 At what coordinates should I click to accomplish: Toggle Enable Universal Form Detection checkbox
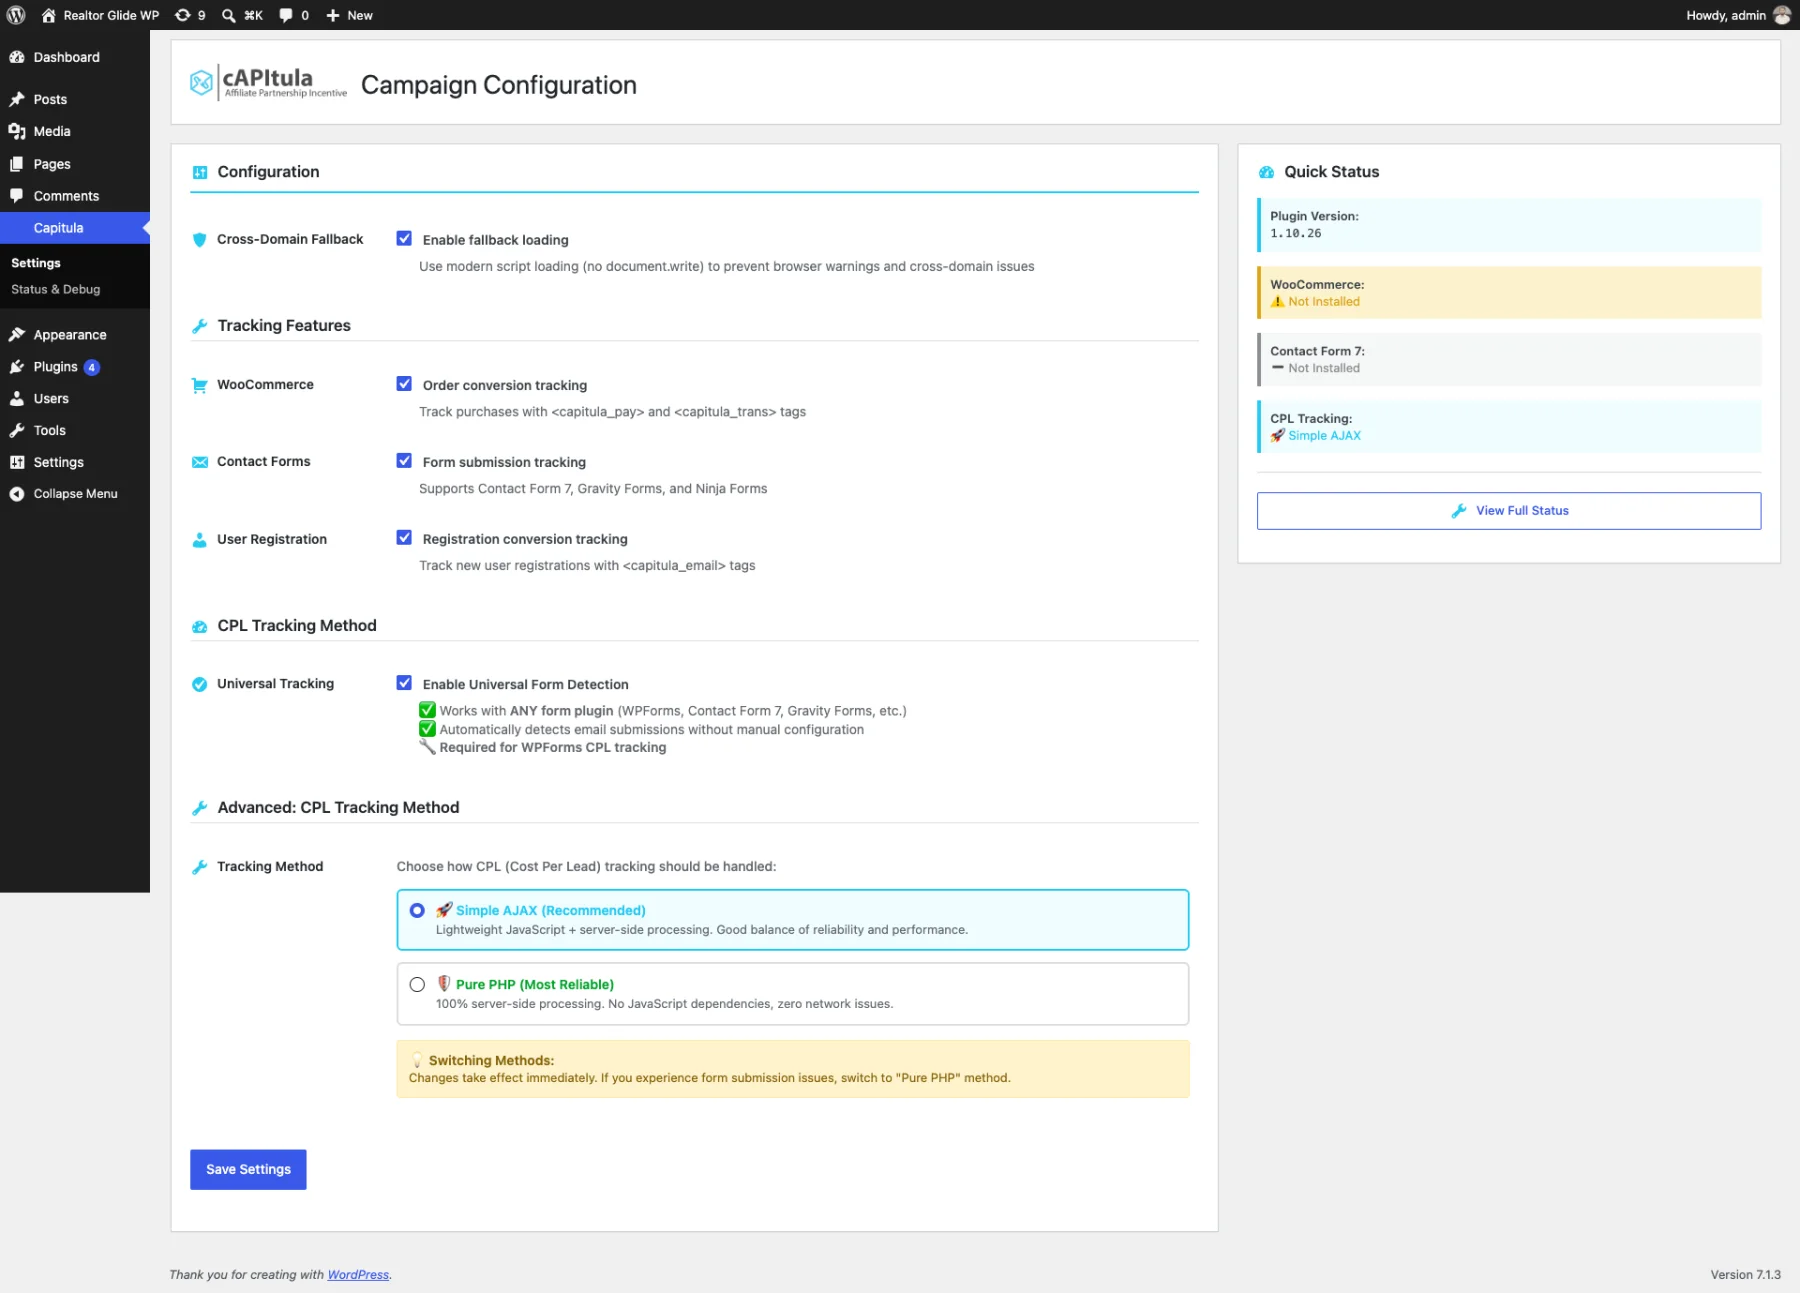tap(404, 683)
